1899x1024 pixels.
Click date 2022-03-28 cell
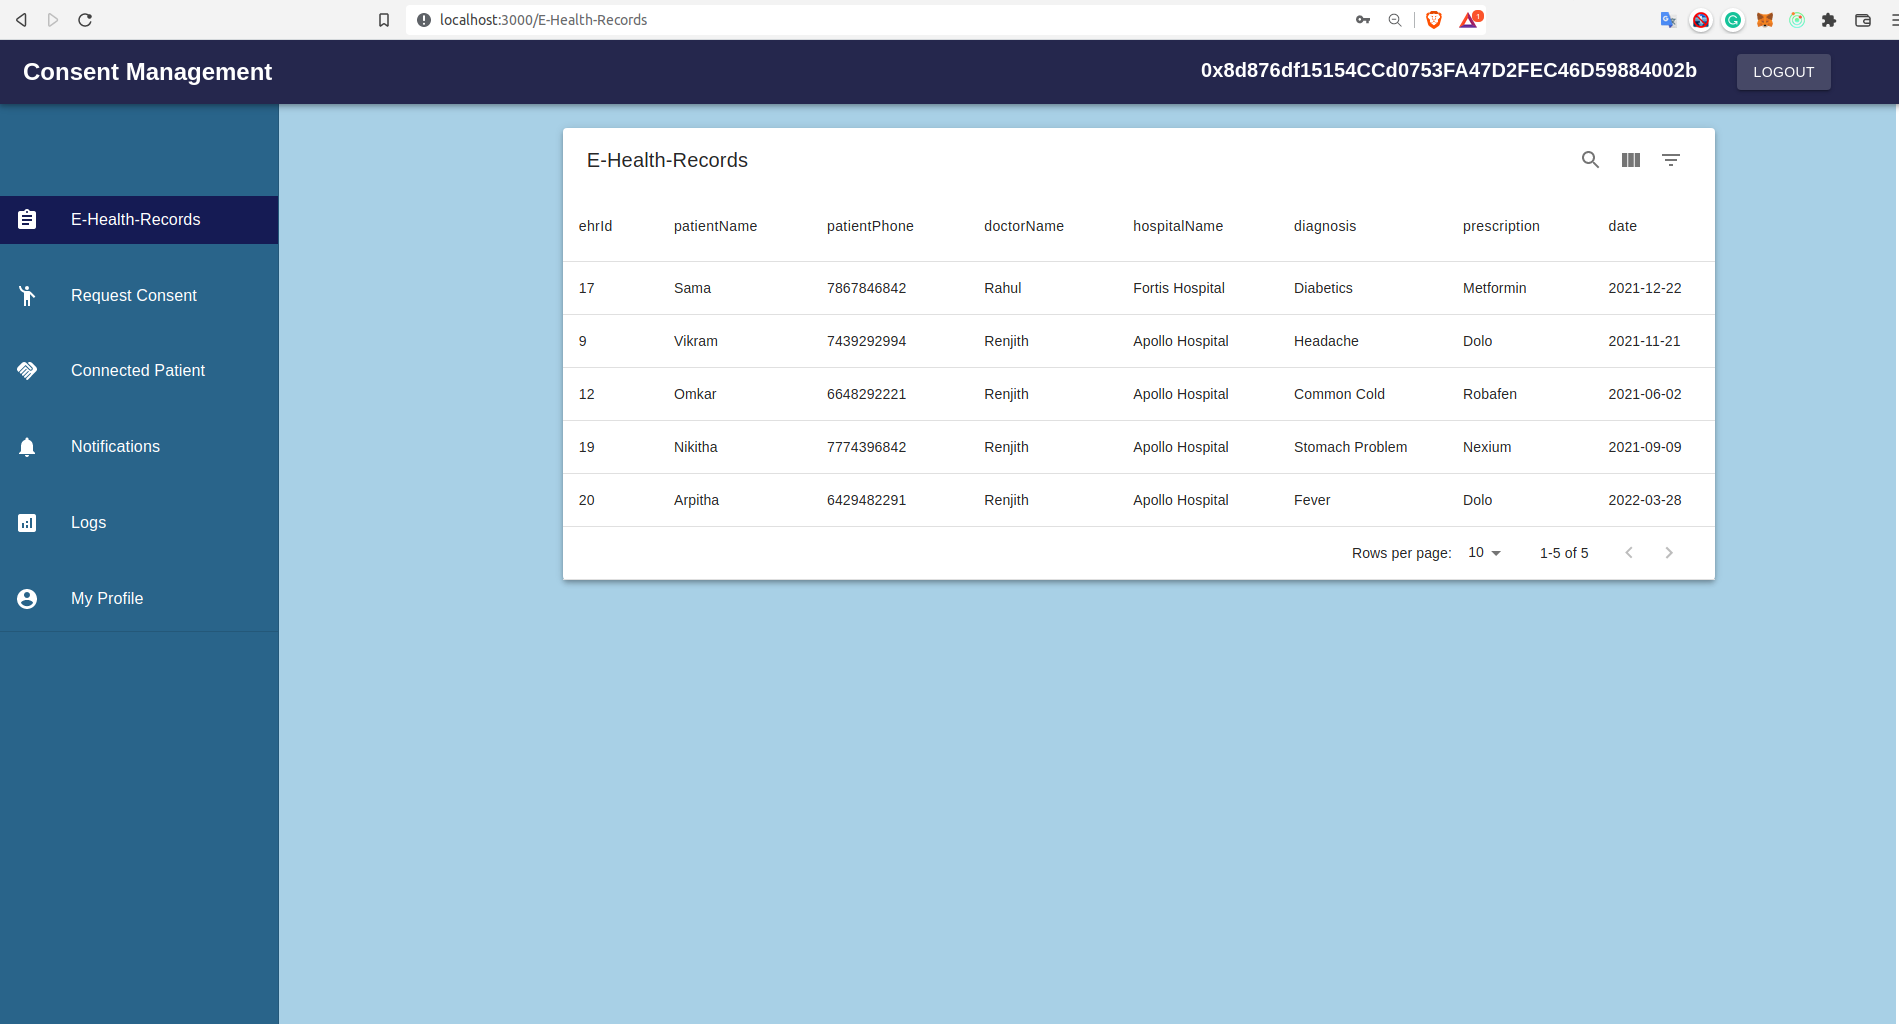pos(1645,500)
